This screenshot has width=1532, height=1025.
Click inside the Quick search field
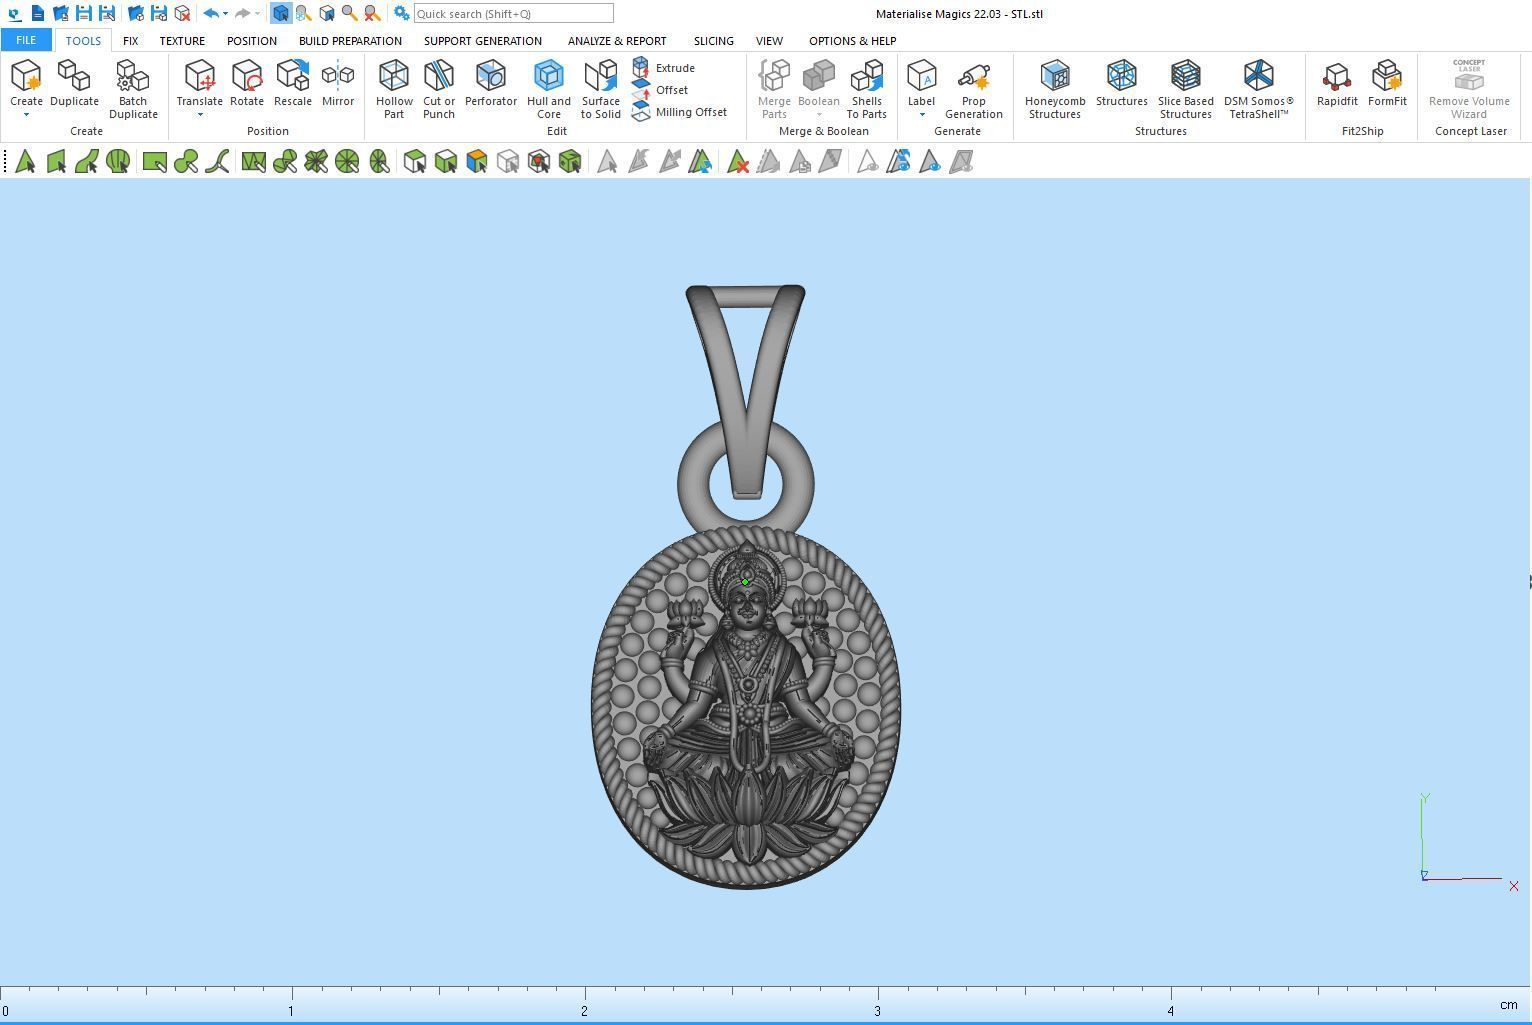(x=514, y=13)
